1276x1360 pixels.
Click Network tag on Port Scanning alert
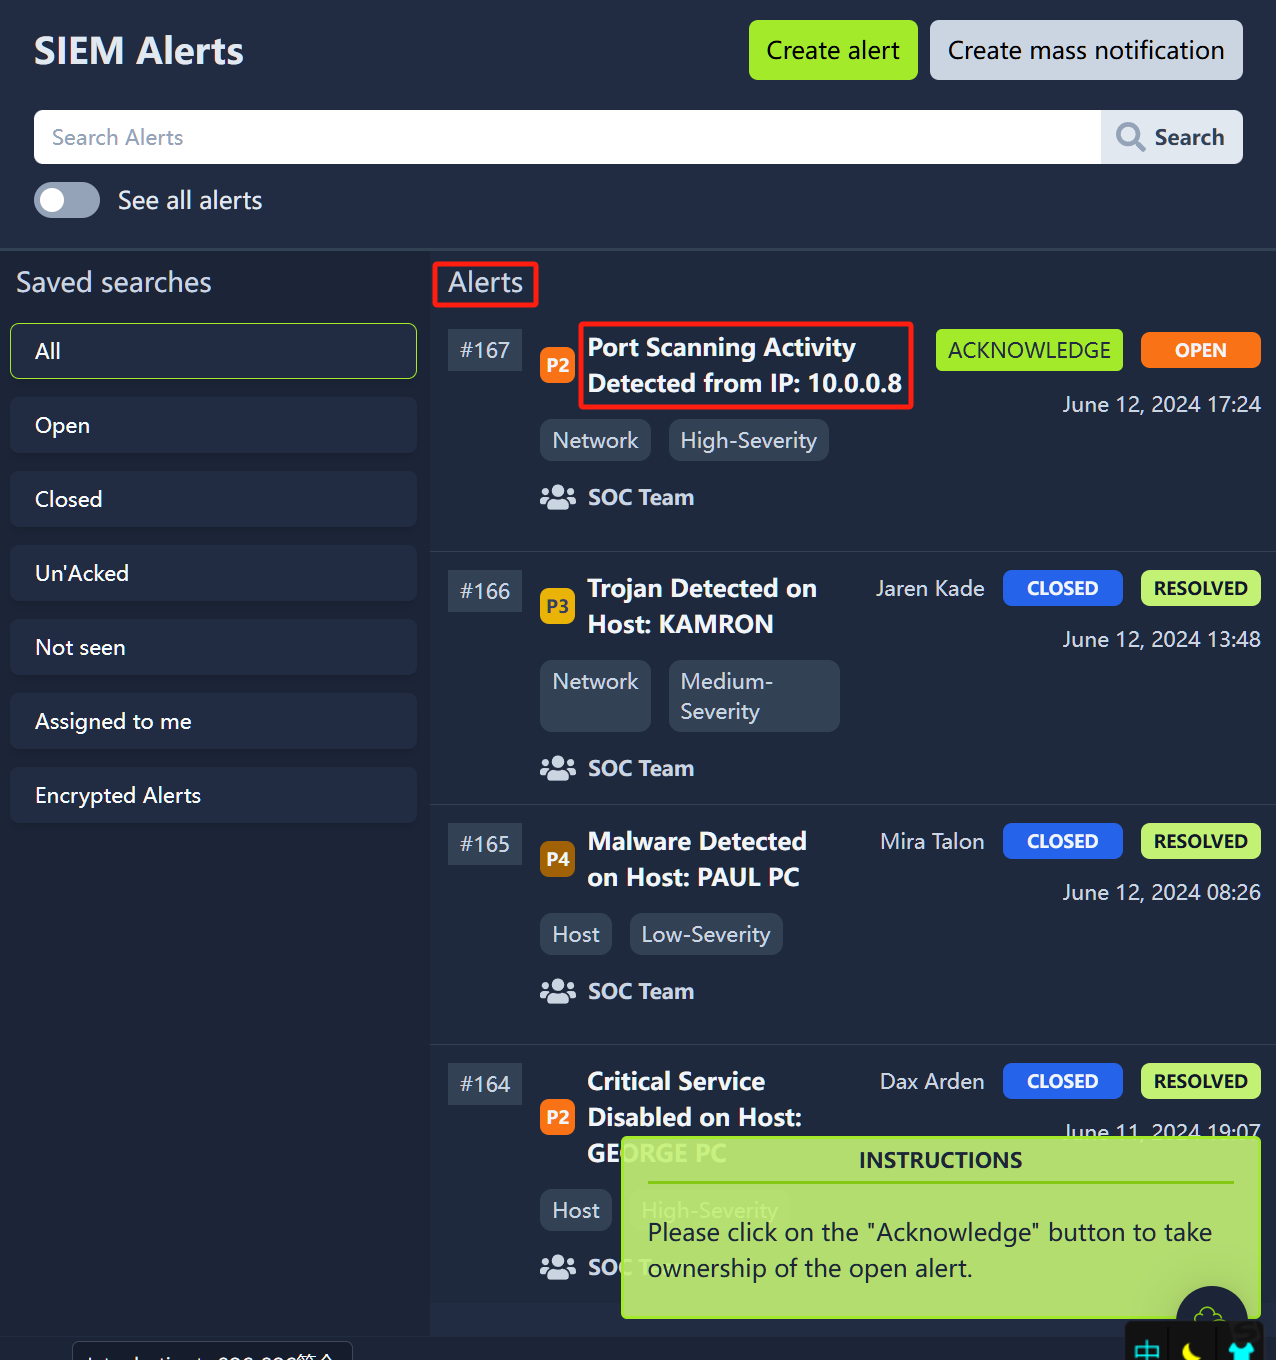595,440
